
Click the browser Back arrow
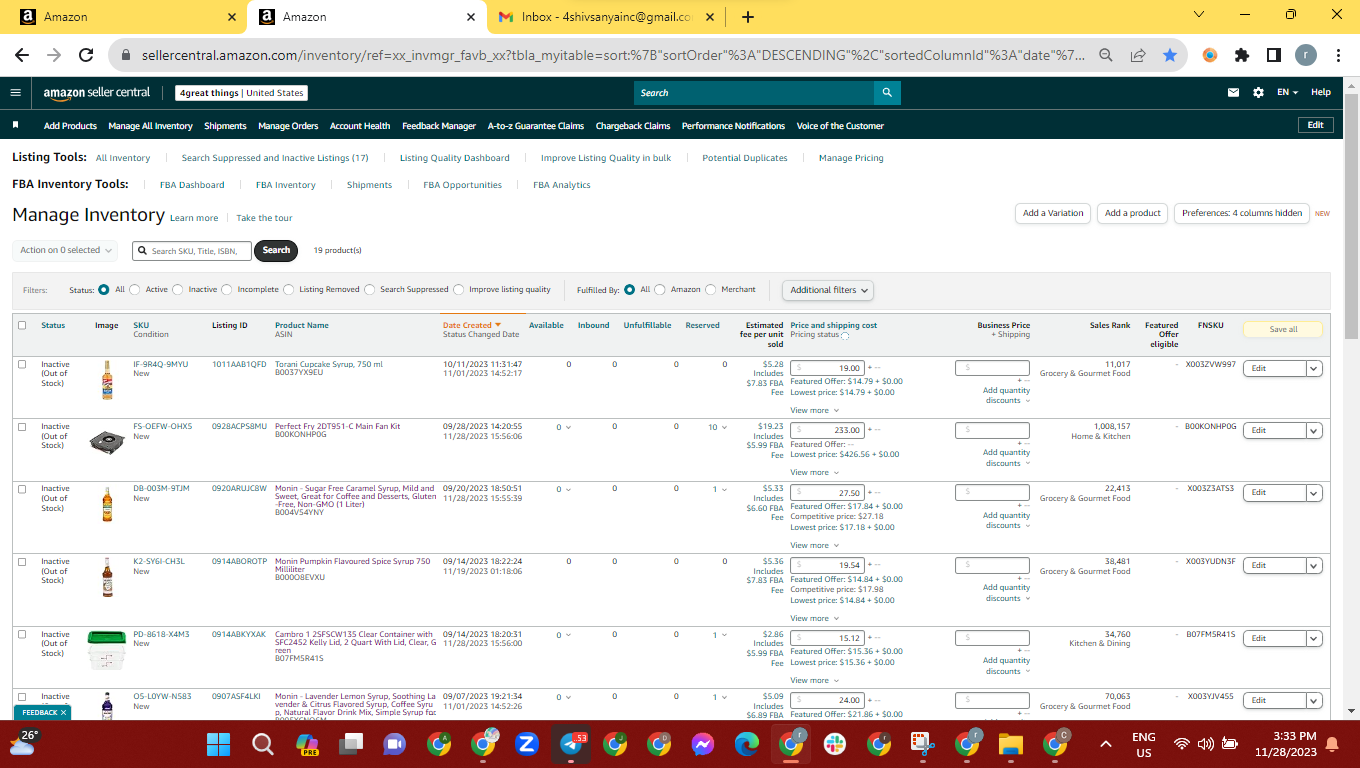[x=24, y=56]
